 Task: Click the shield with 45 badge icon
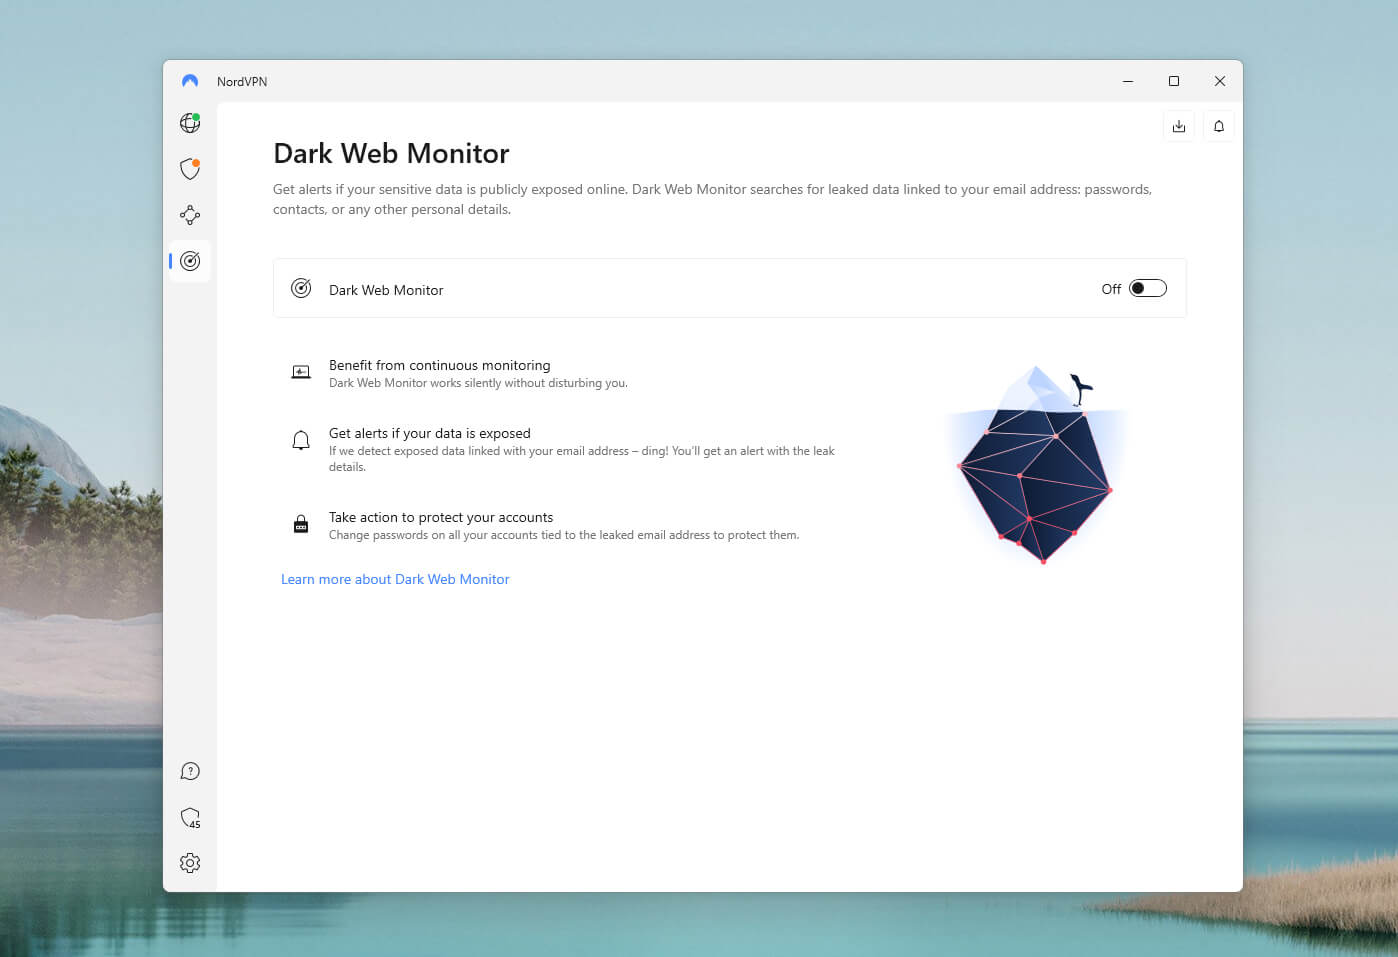click(x=190, y=818)
